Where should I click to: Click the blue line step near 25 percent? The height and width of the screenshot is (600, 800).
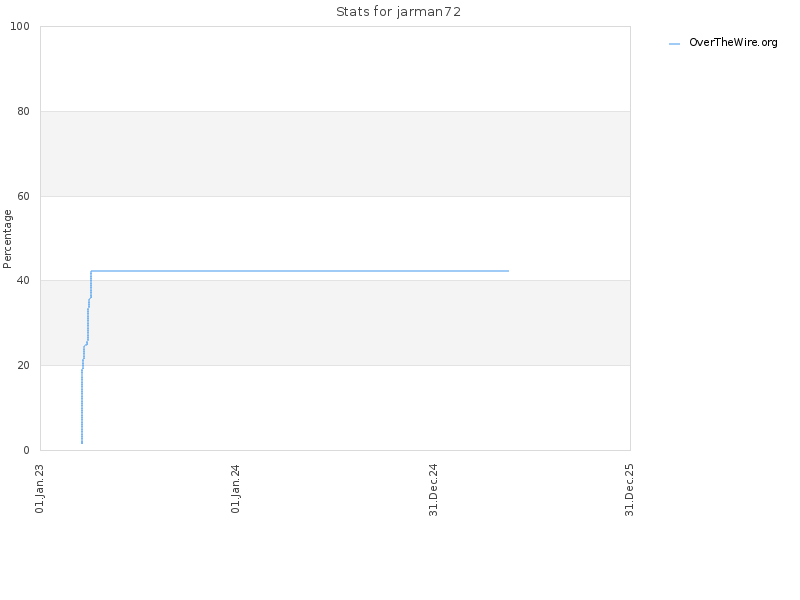pos(85,345)
